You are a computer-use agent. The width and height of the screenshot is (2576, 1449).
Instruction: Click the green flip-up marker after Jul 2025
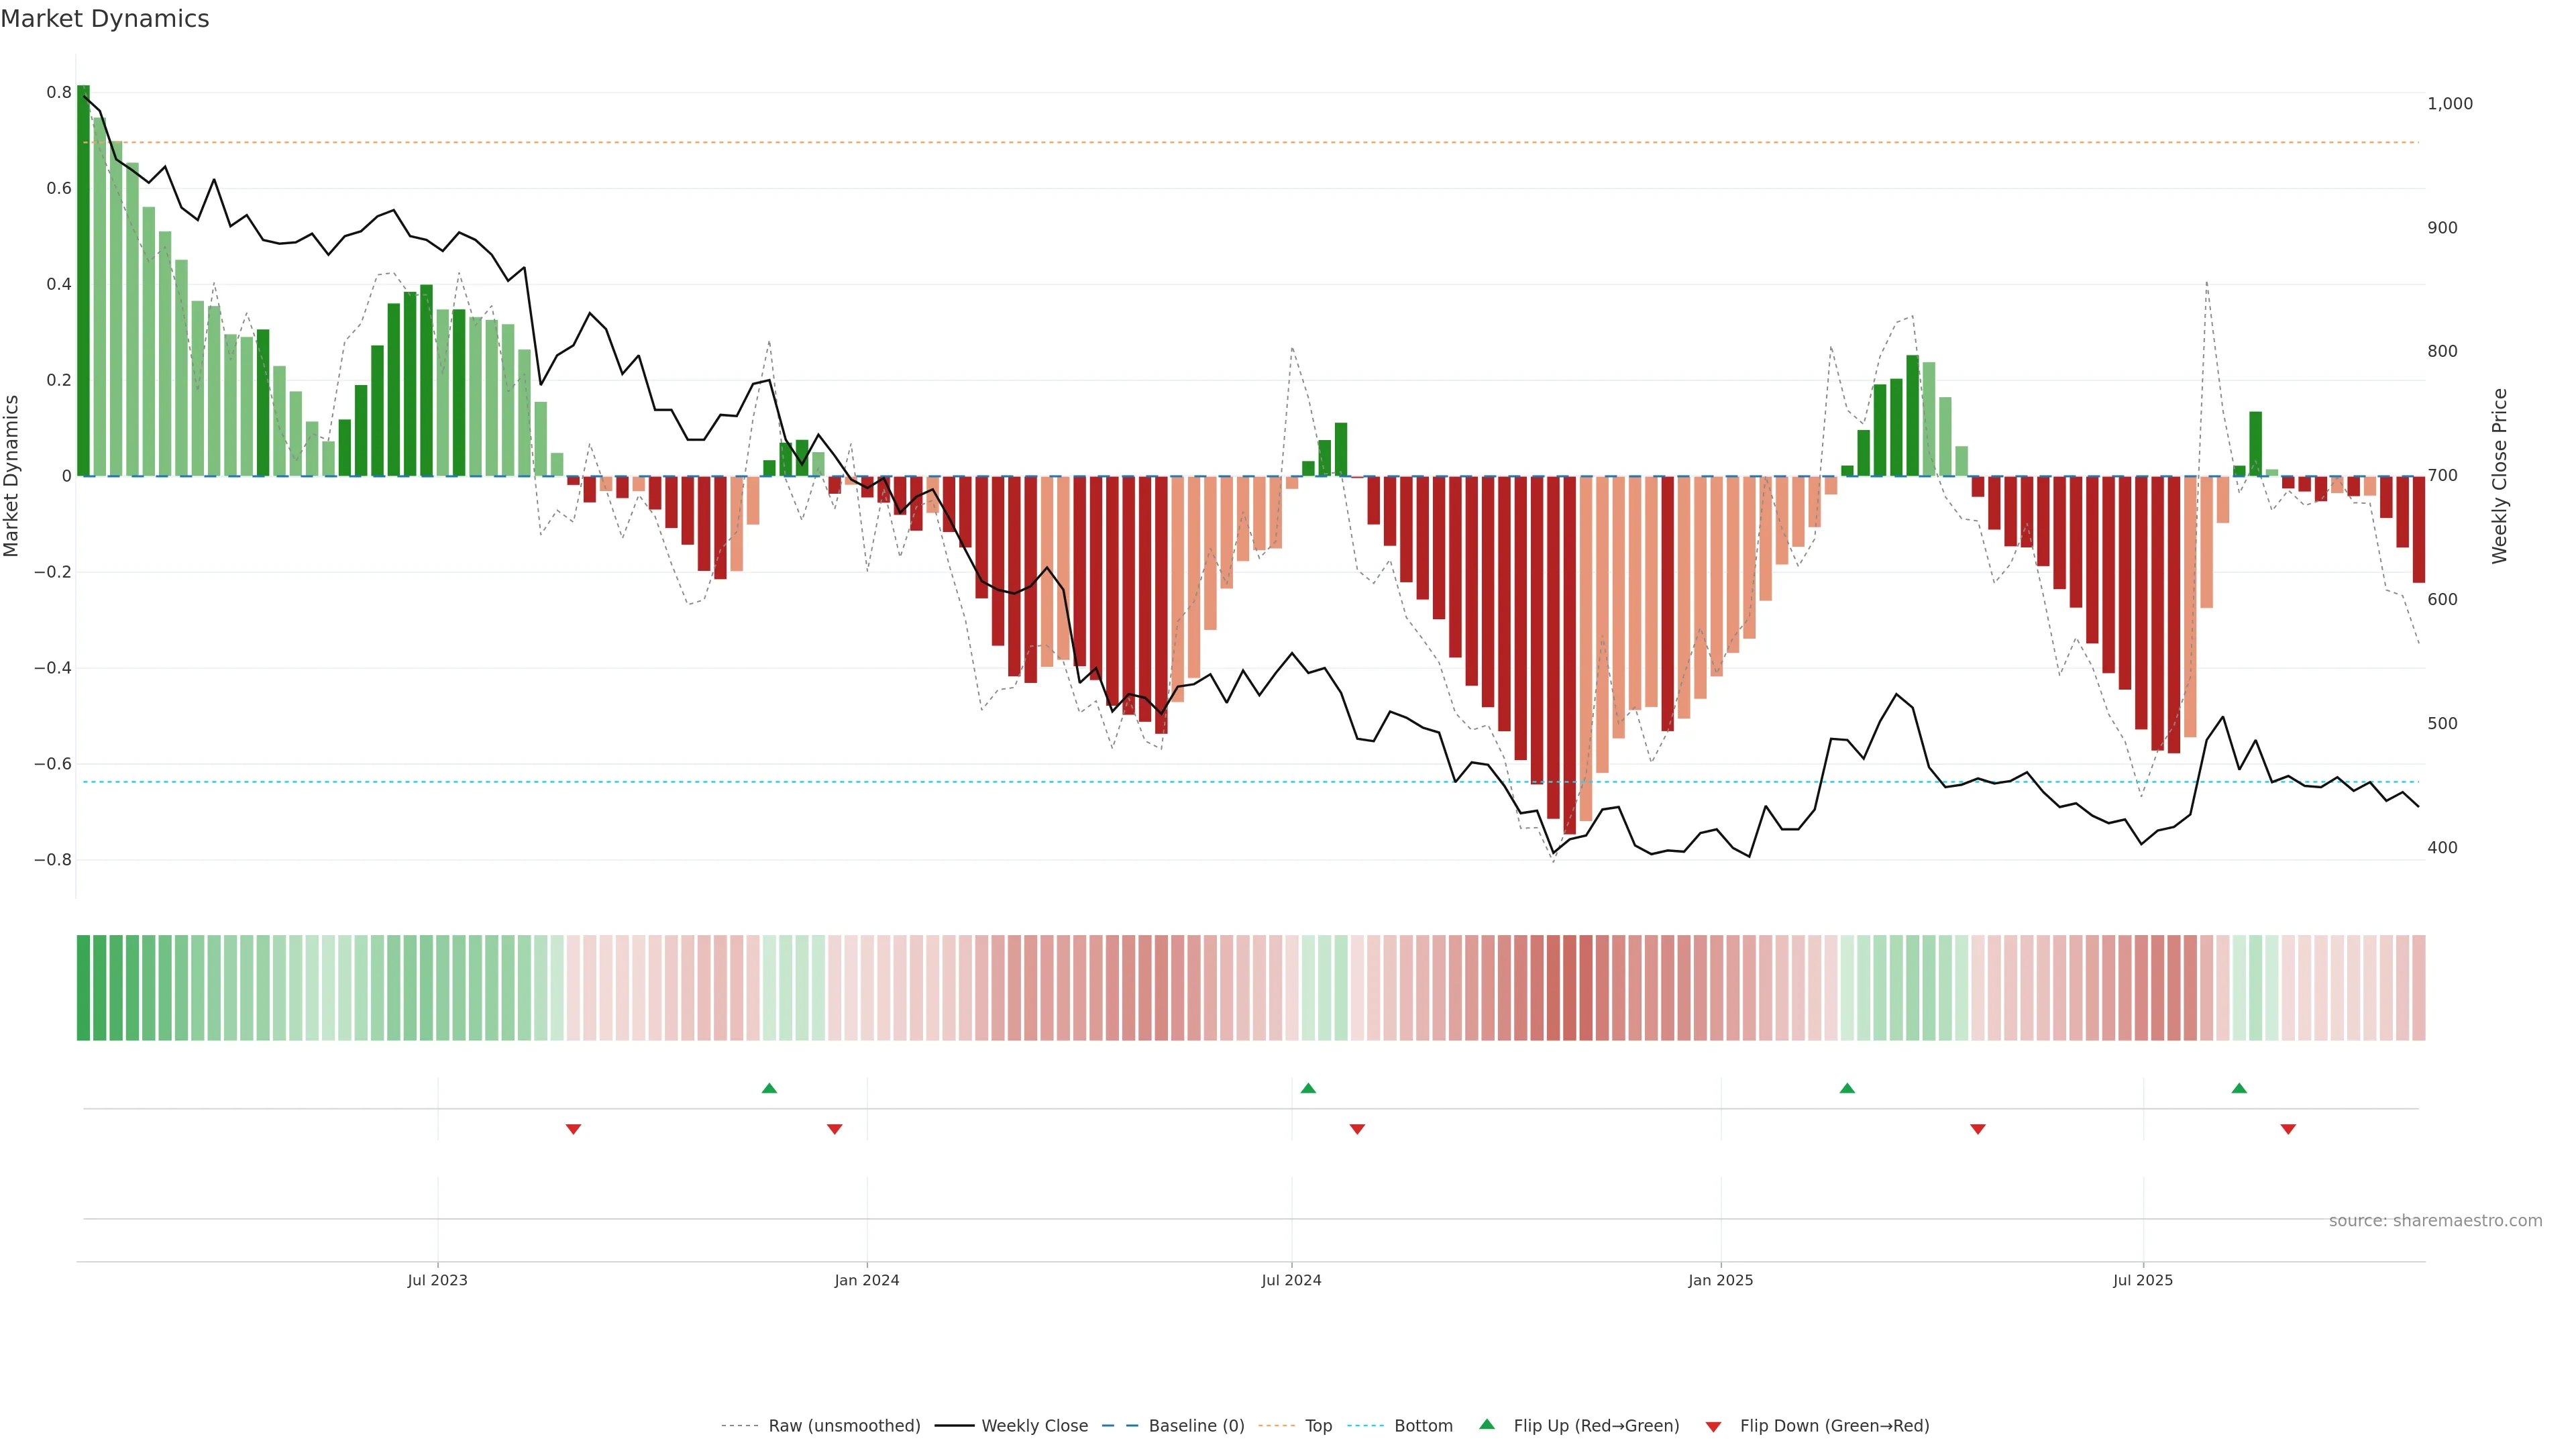coord(2239,1088)
